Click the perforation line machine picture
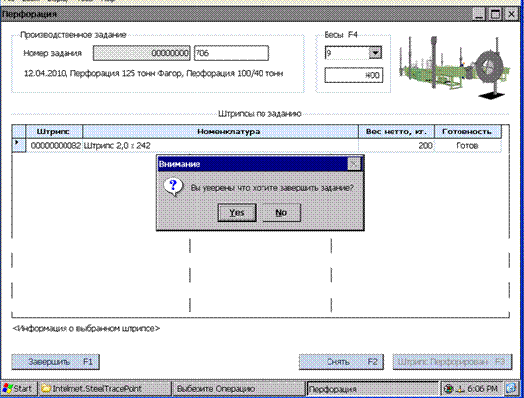 coord(454,67)
